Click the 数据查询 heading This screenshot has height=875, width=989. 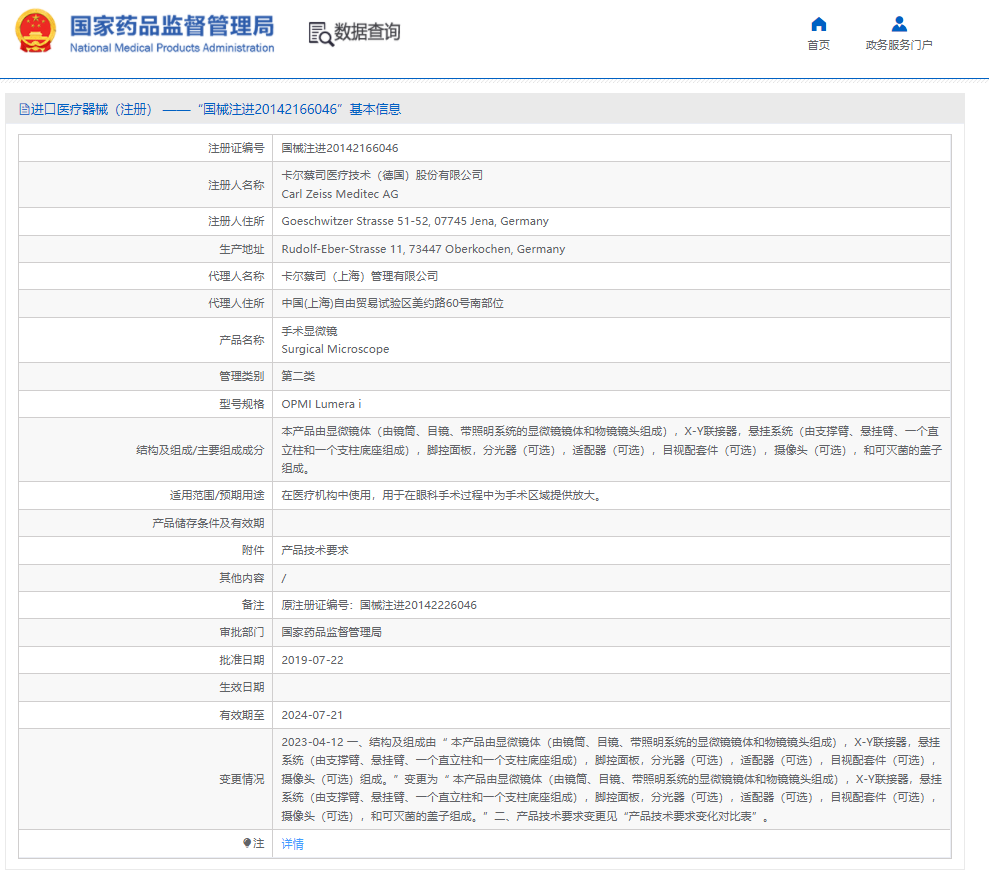[x=367, y=32]
